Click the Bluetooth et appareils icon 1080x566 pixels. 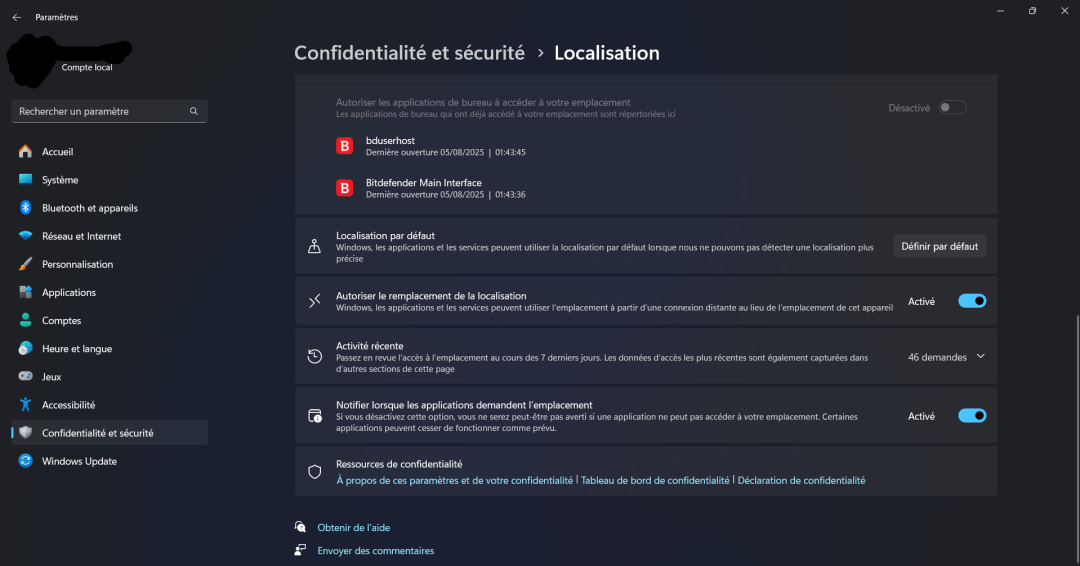(x=25, y=208)
